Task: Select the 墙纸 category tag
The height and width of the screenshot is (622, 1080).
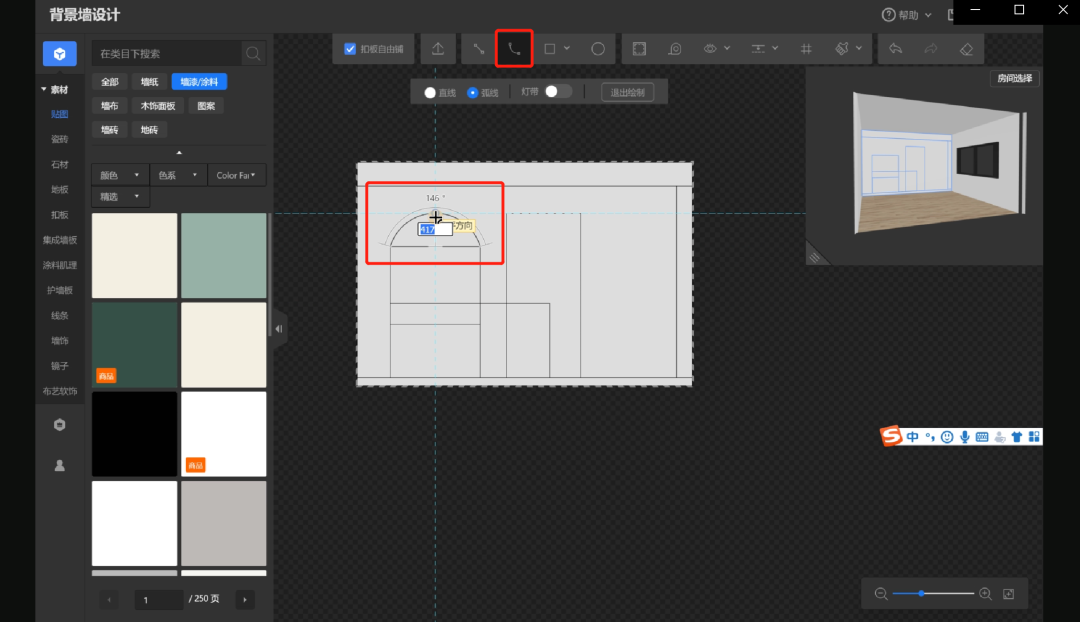Action: [149, 82]
